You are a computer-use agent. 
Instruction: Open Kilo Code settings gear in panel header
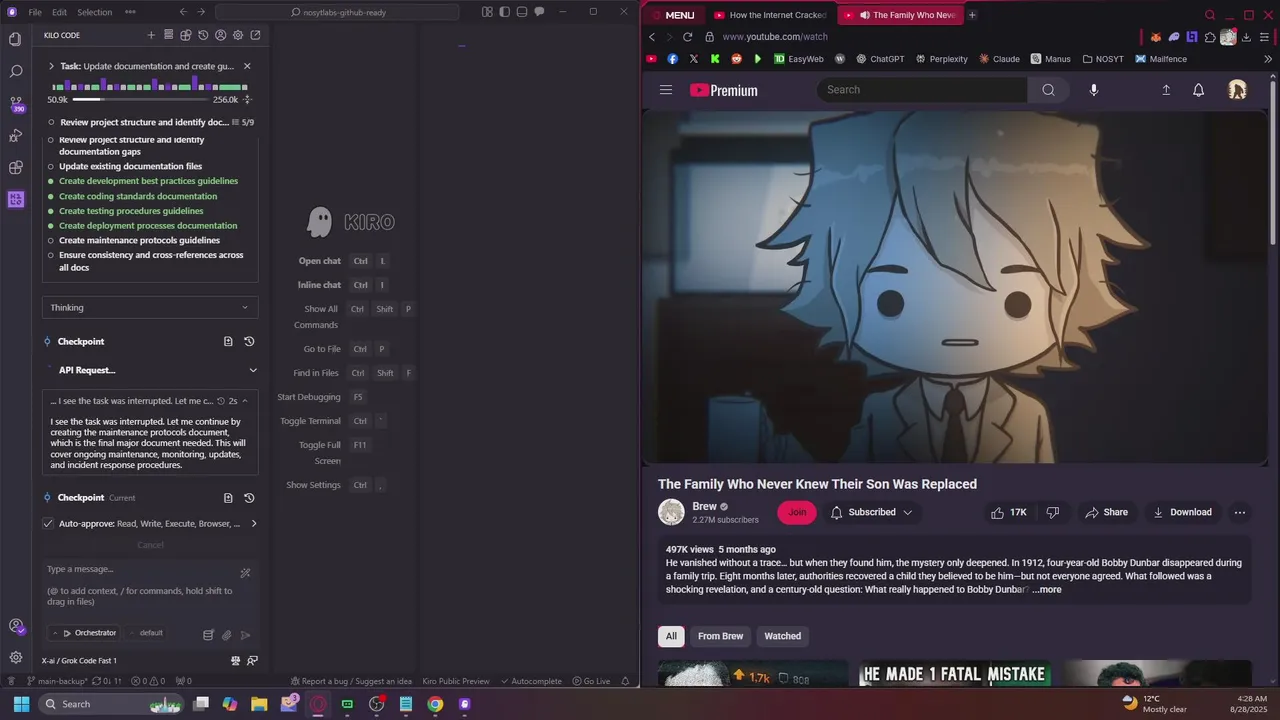[x=238, y=35]
